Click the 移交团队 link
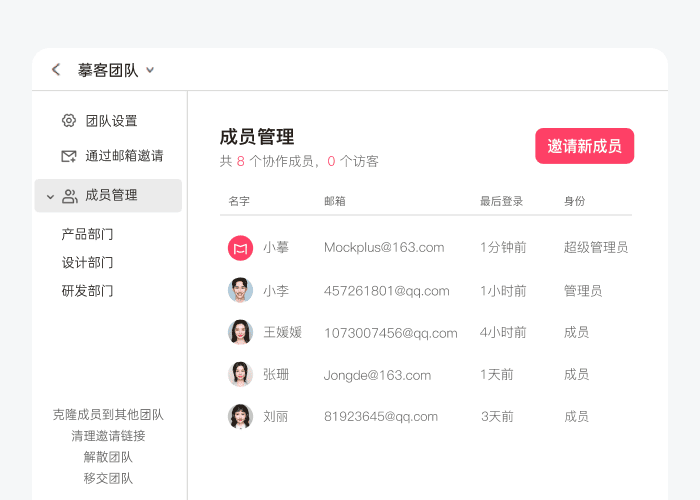This screenshot has width=700, height=500. [x=108, y=478]
